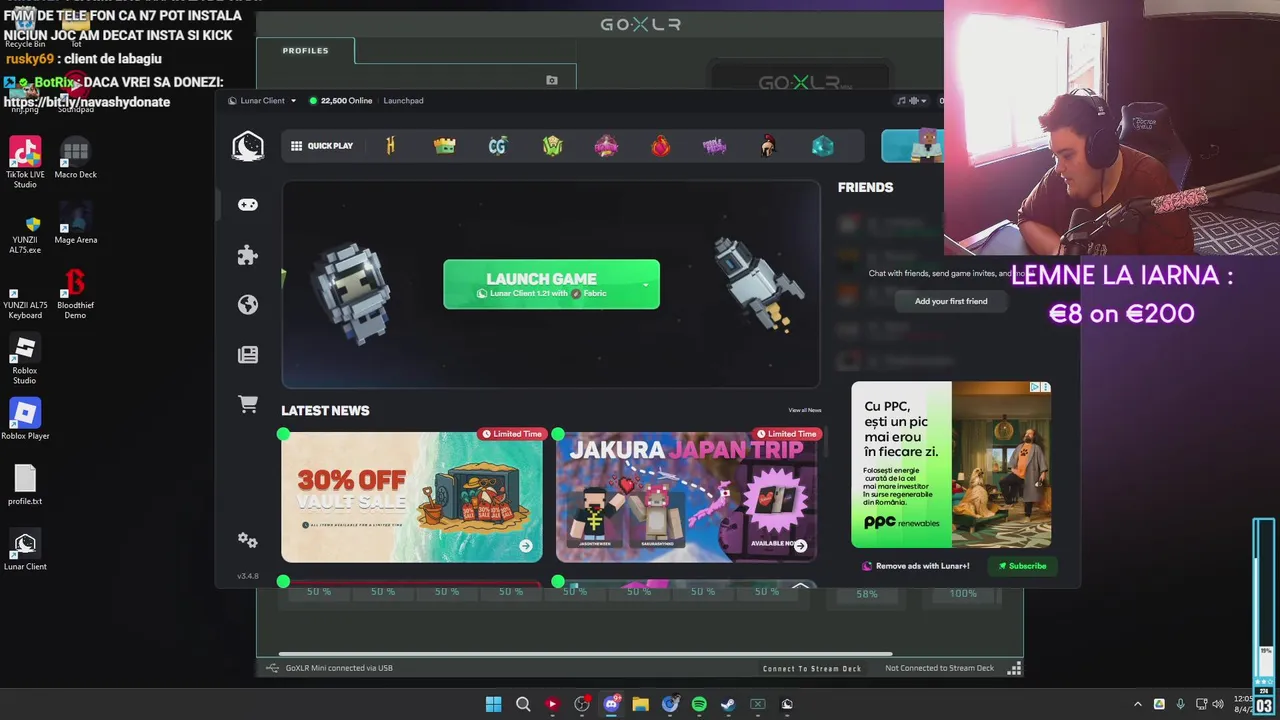This screenshot has width=1280, height=720.
Task: Click Connect To Stream Deck in GoXLR
Action: coord(812,668)
